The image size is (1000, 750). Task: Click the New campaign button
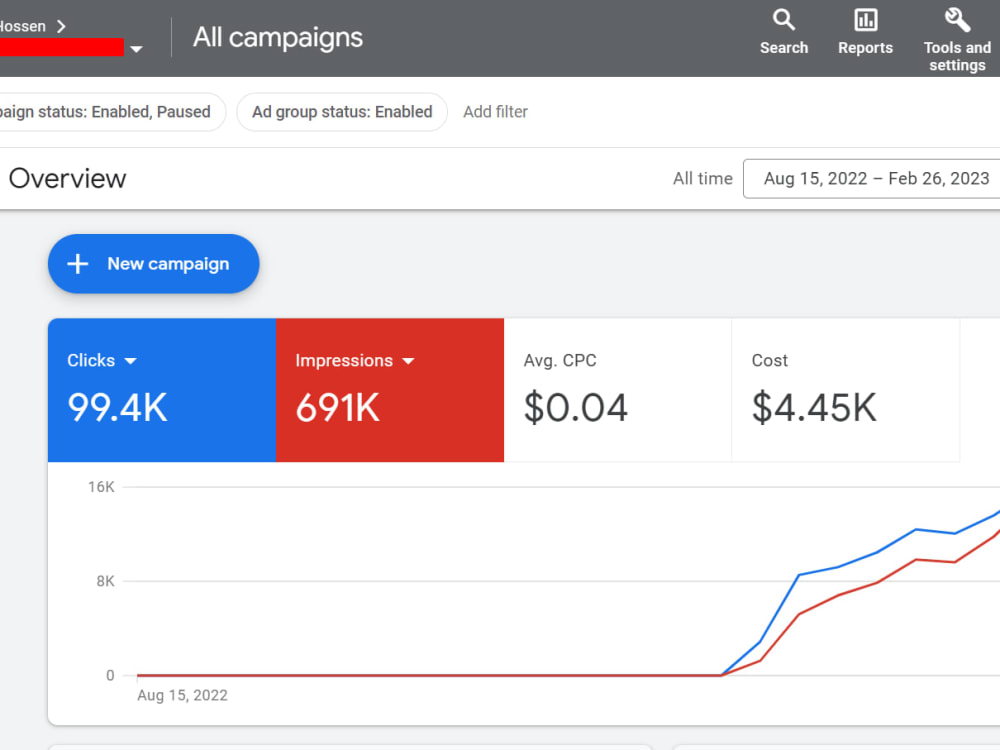154,263
